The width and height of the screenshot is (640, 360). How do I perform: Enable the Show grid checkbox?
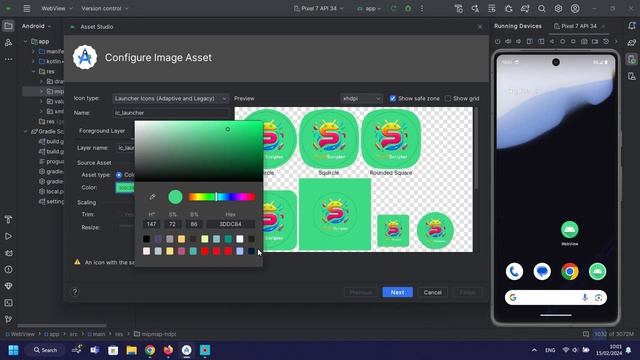click(x=448, y=98)
